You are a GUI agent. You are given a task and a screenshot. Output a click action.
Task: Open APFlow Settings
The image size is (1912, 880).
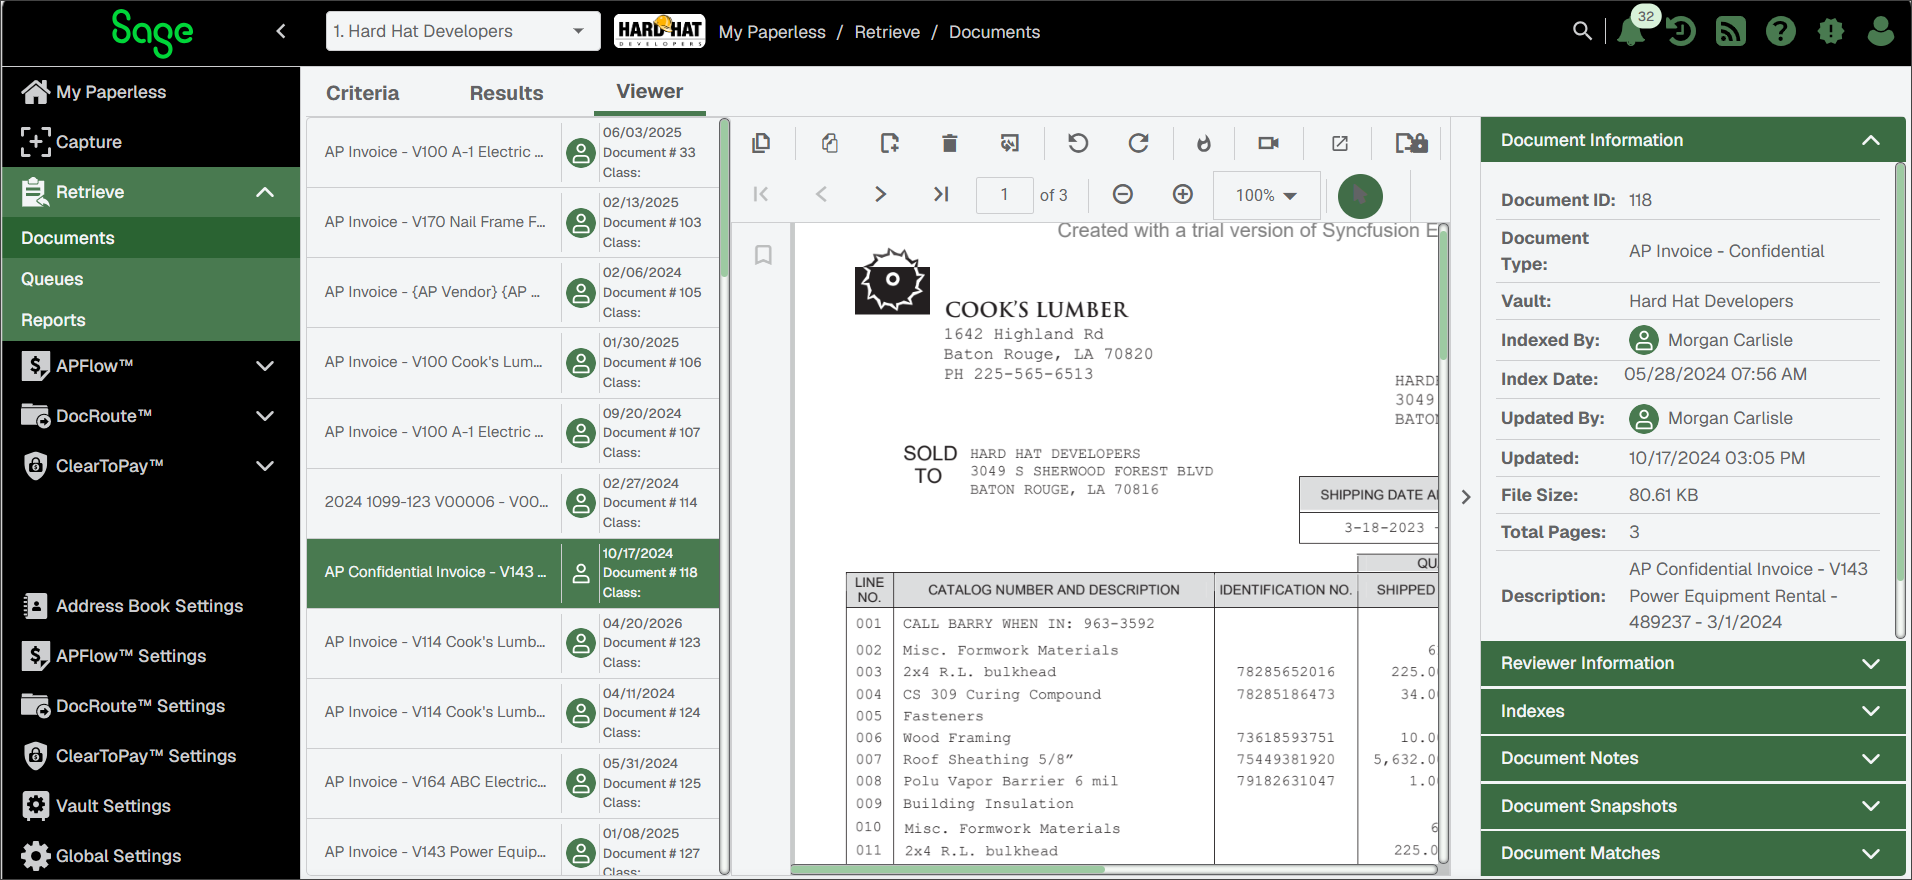[151, 656]
